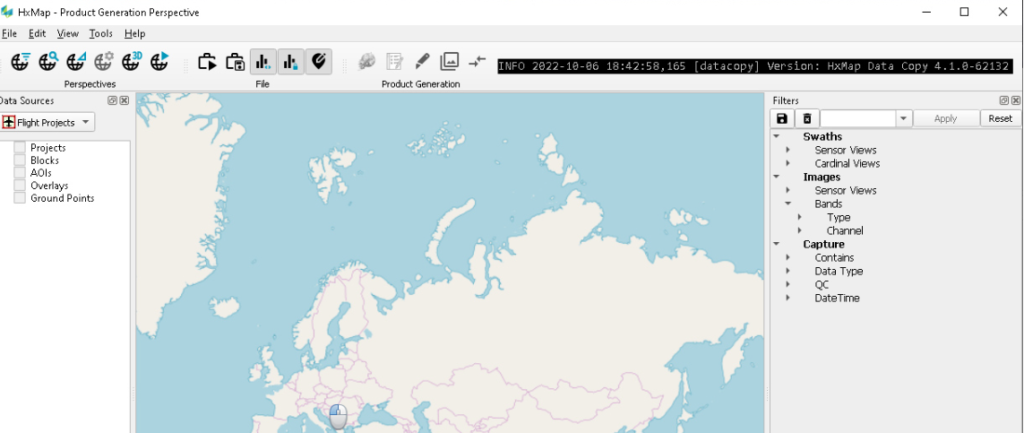The width and height of the screenshot is (1024, 433).
Task: Select the pencil tool in Product Generation
Action: click(x=422, y=62)
